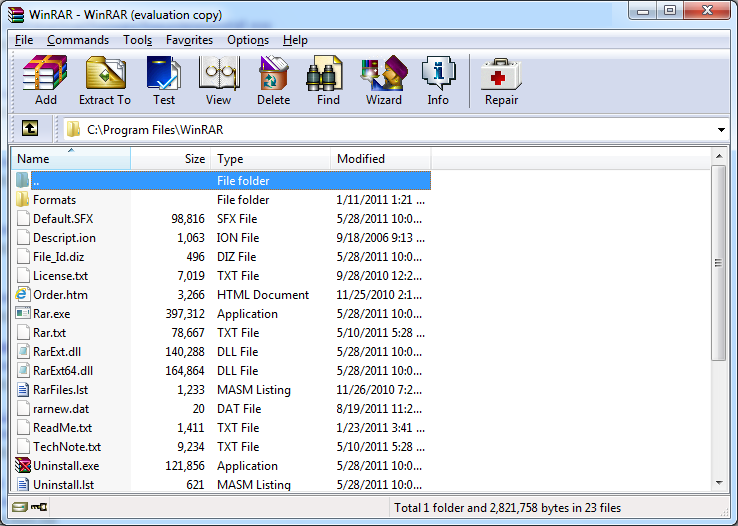Launch the Wizard tool icon
The image size is (738, 526).
click(384, 73)
